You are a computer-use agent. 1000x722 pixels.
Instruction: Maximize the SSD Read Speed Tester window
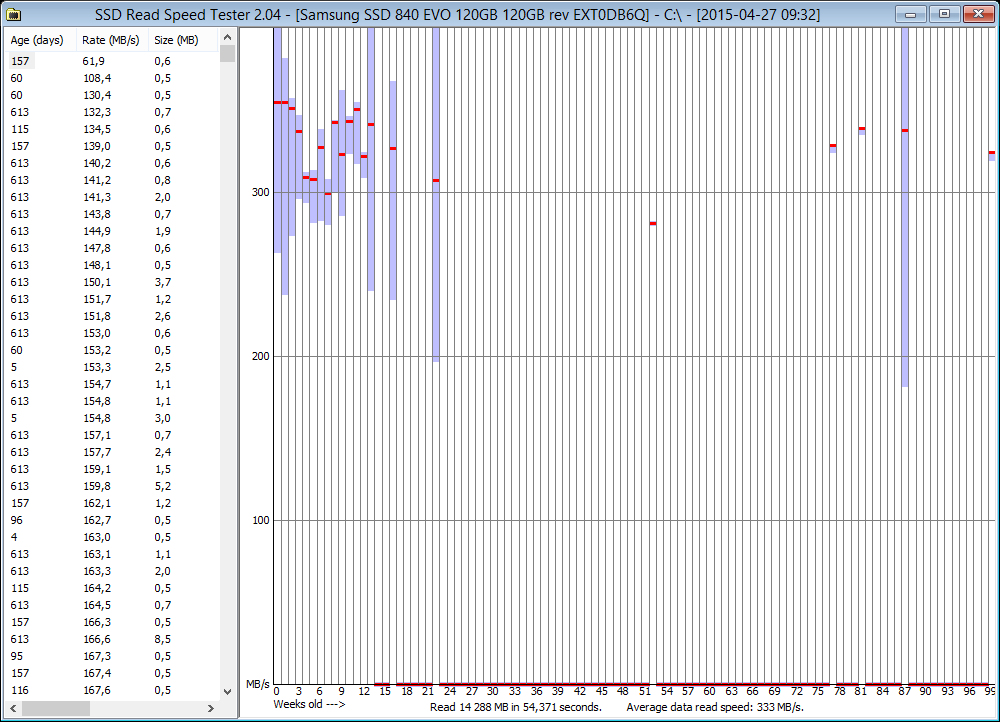click(x=944, y=13)
